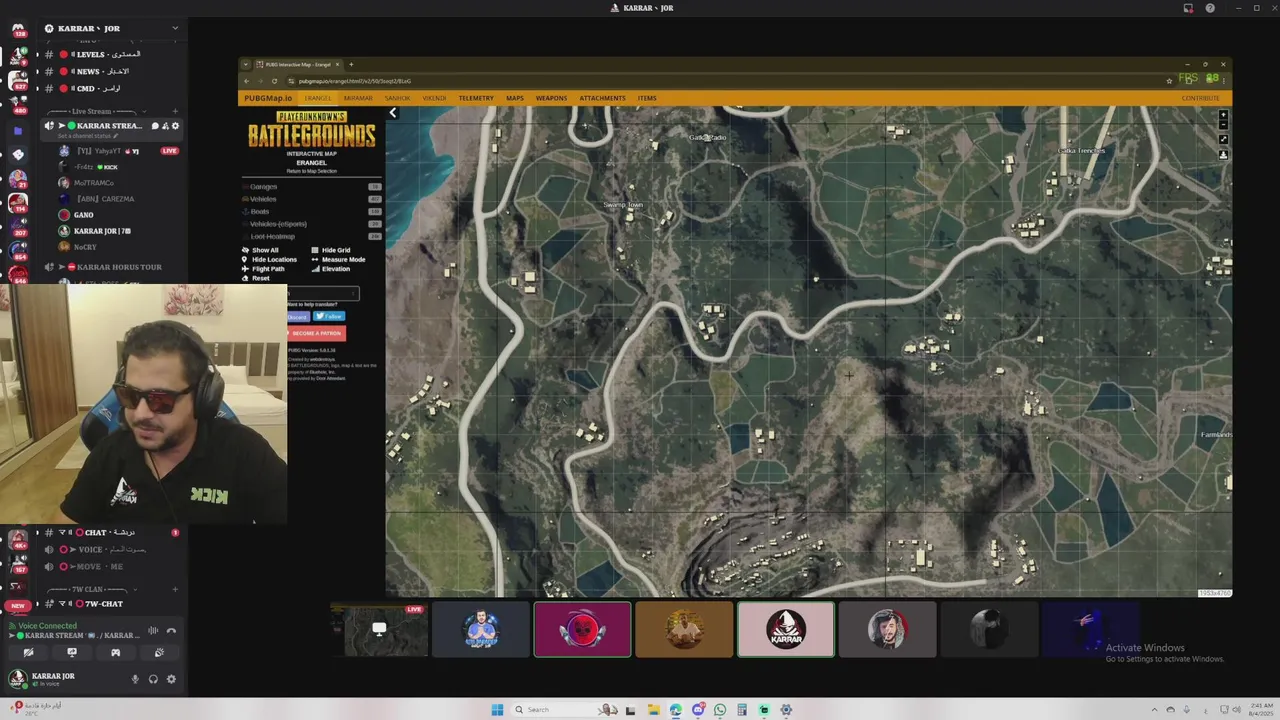Viewport: 1280px width, 720px height.
Task: Select the live stream thumbnail tile
Action: pos(380,629)
